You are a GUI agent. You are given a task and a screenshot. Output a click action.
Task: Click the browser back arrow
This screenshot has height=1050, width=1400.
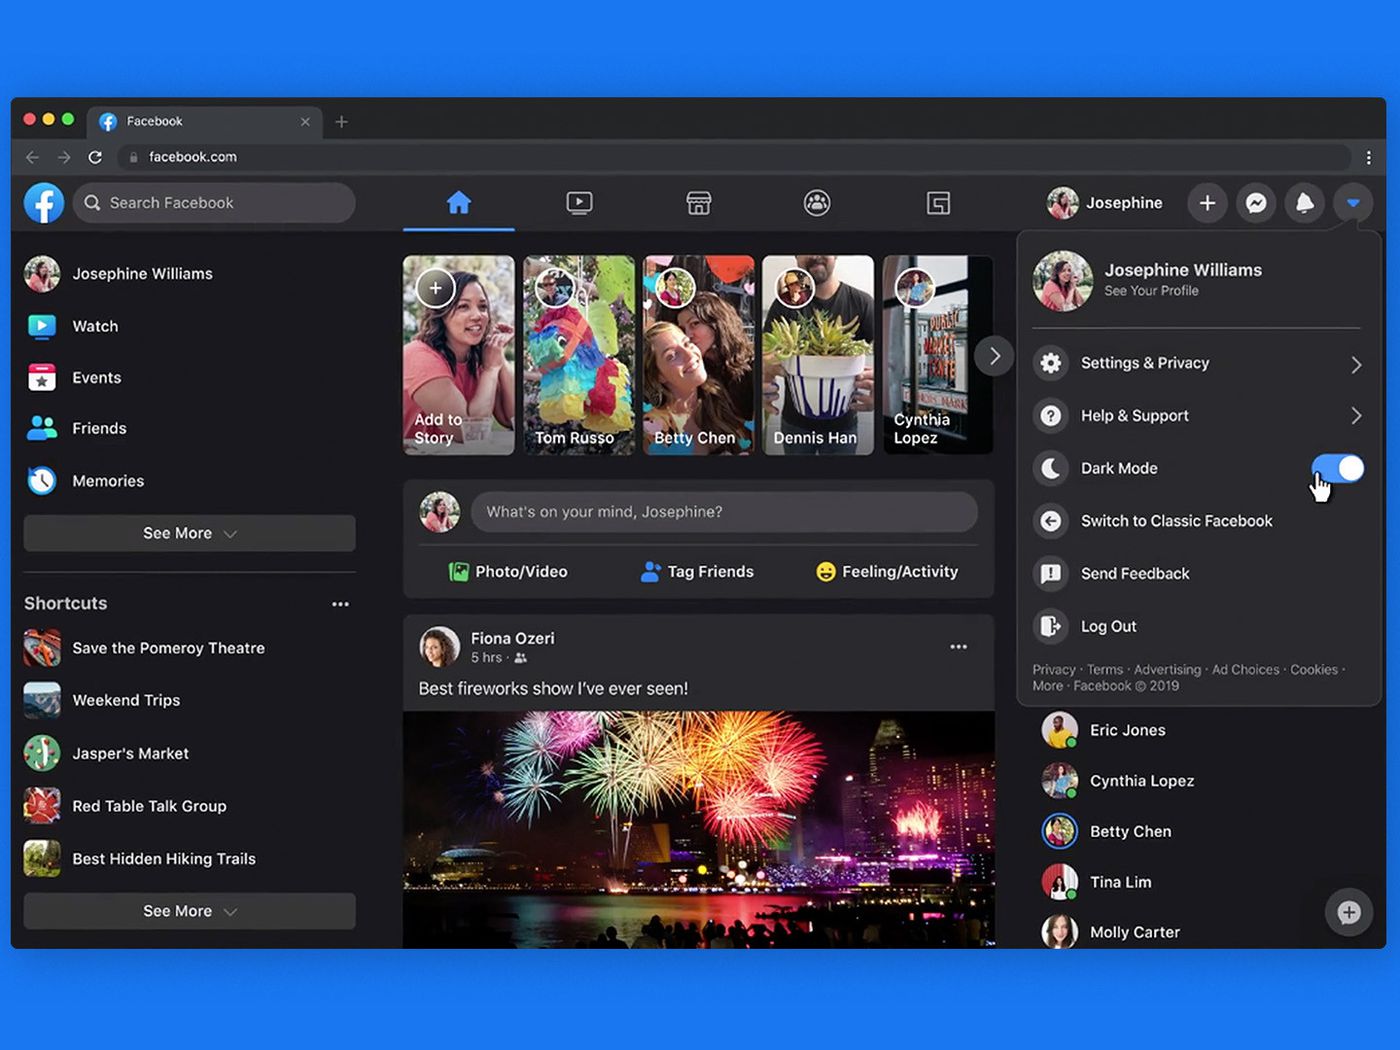pos(32,157)
